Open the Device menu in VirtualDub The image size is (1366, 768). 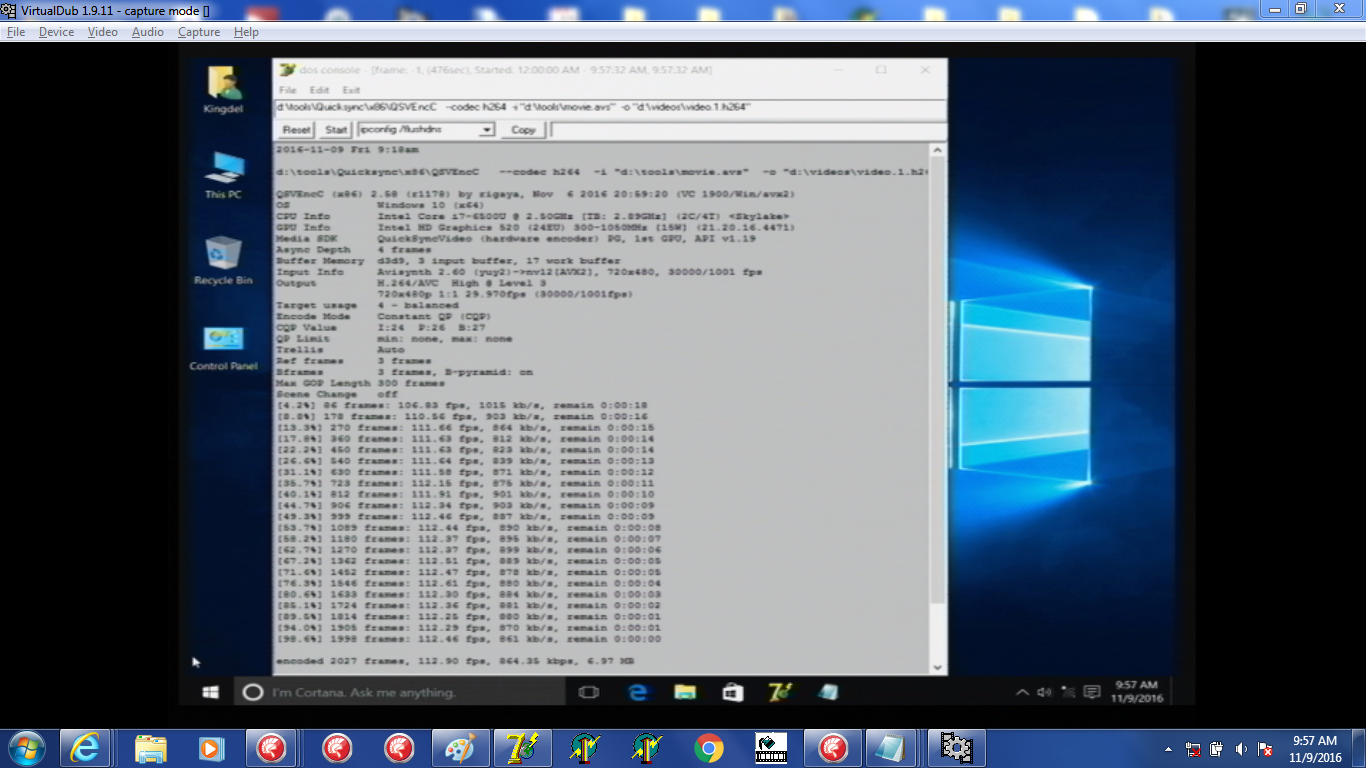pyautogui.click(x=56, y=32)
